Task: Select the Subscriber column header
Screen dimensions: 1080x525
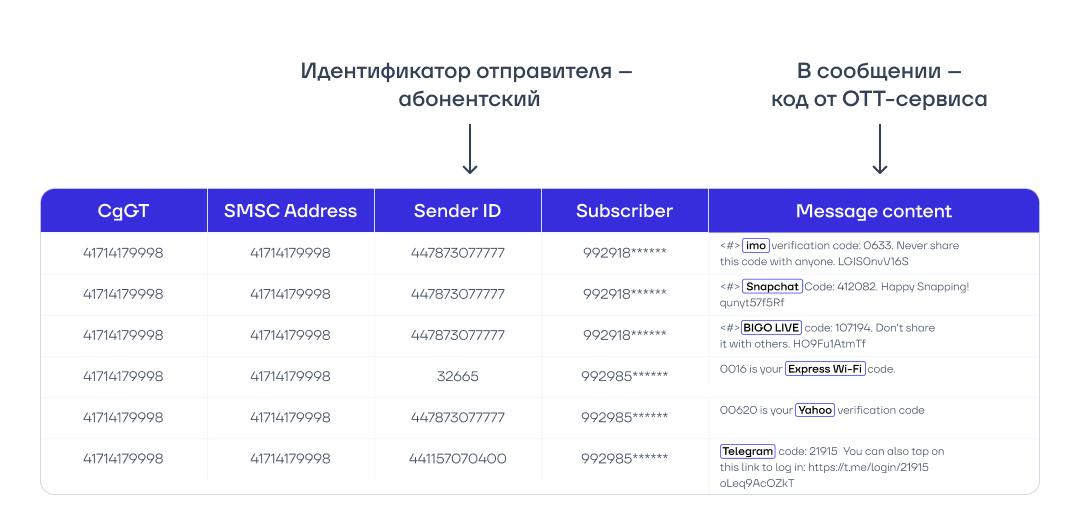Action: pos(624,211)
